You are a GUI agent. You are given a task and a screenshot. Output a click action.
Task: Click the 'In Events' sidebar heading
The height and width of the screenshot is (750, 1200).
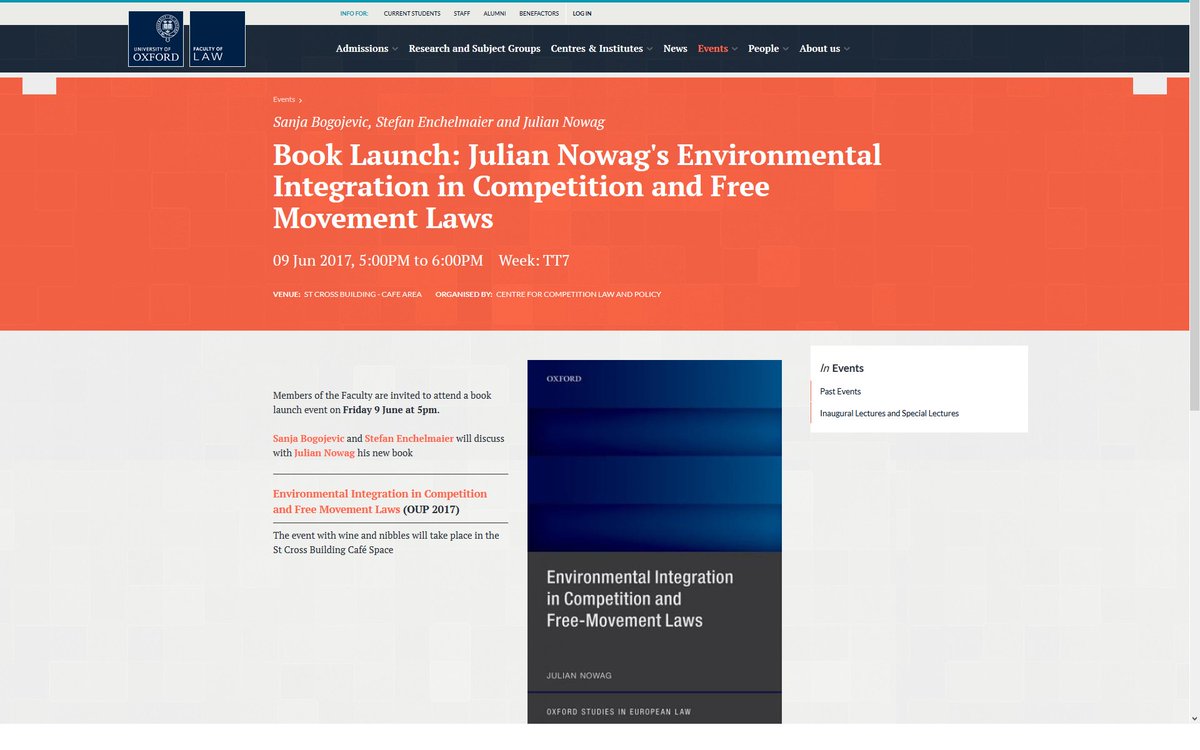842,368
